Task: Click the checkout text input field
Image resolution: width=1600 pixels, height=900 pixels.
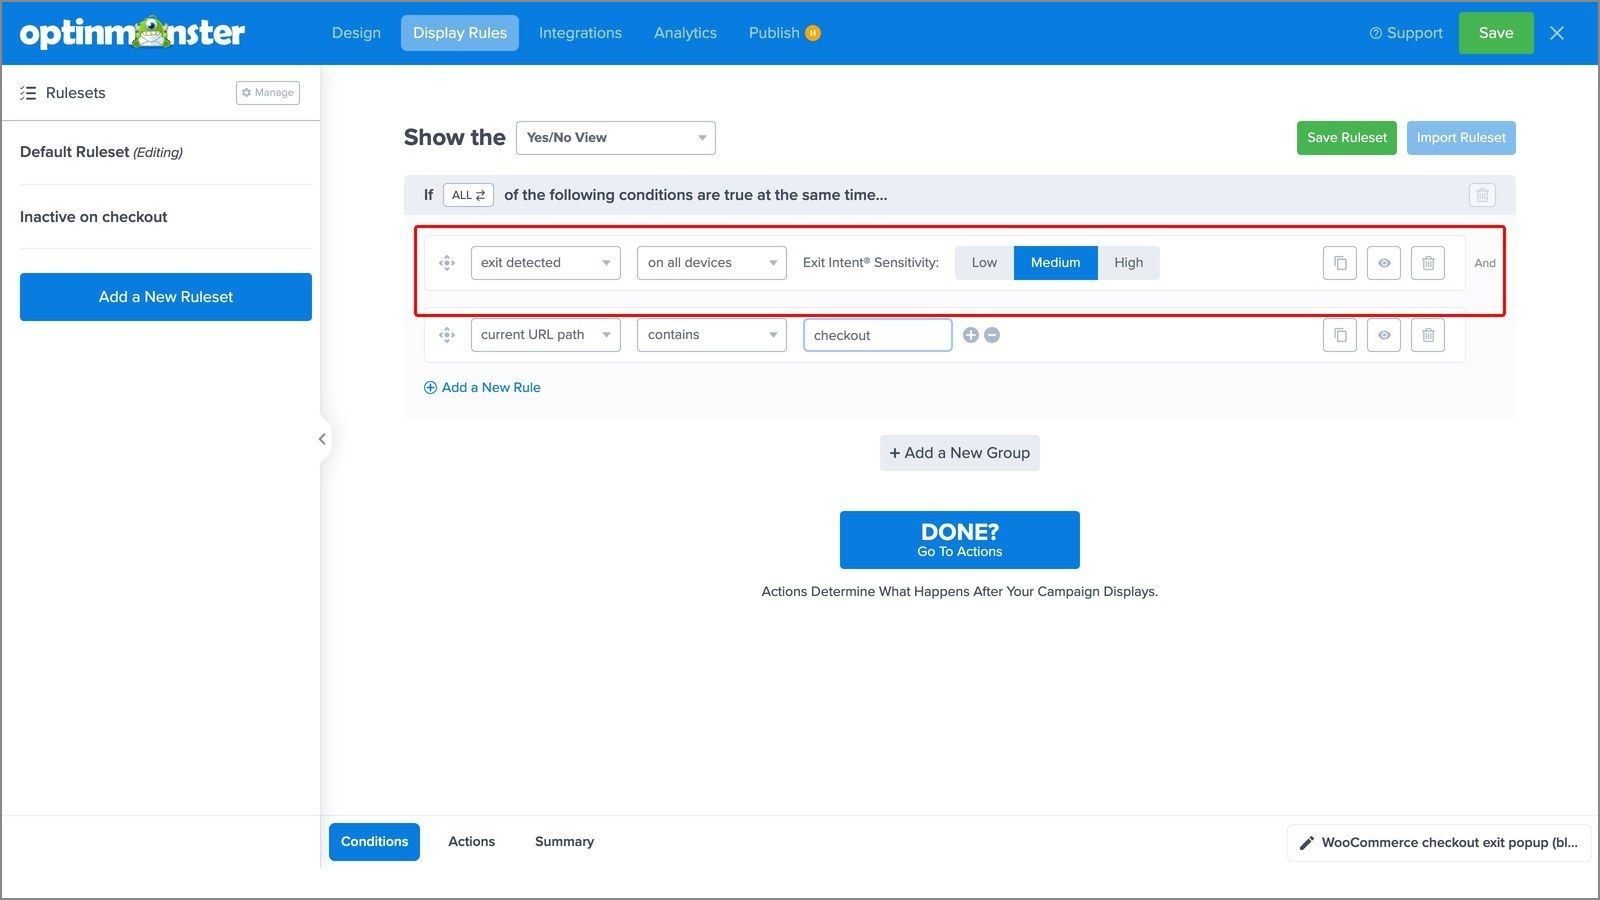Action: coord(878,335)
